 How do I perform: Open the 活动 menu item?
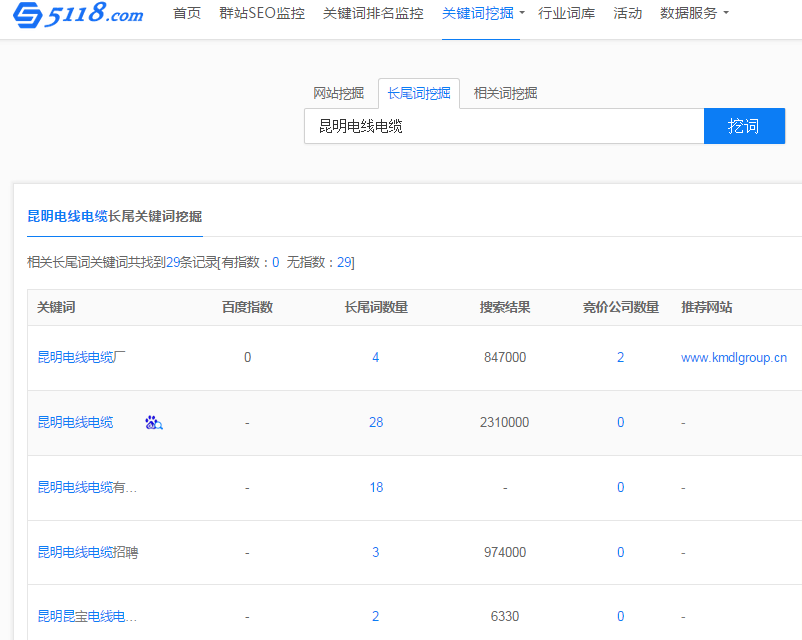point(628,14)
